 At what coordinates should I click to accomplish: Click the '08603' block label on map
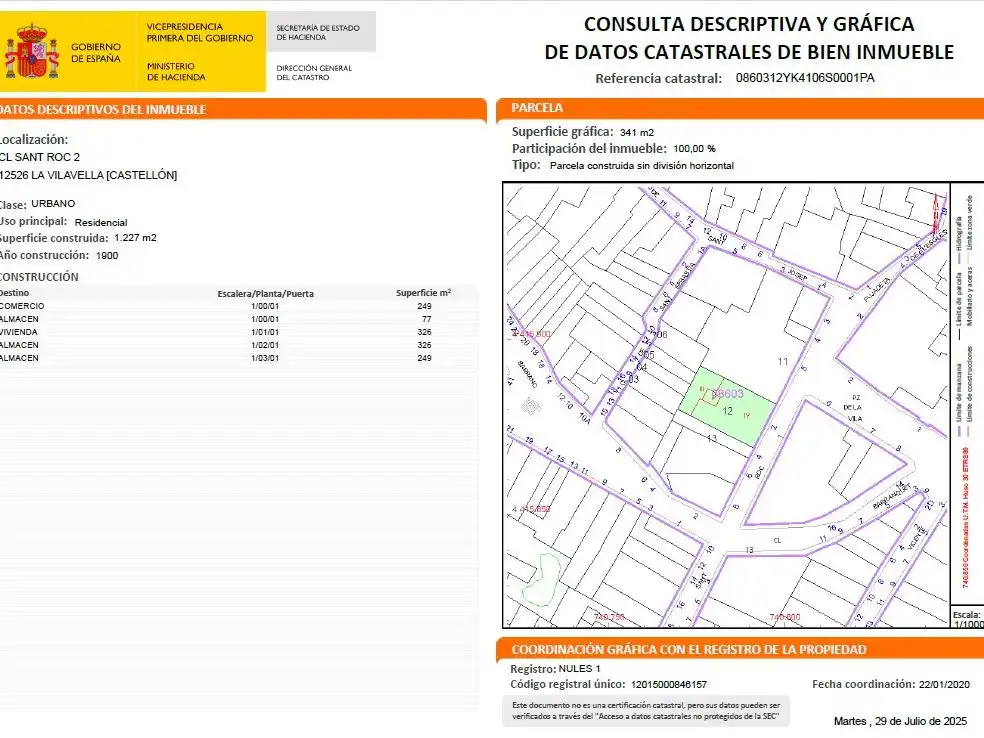point(727,393)
